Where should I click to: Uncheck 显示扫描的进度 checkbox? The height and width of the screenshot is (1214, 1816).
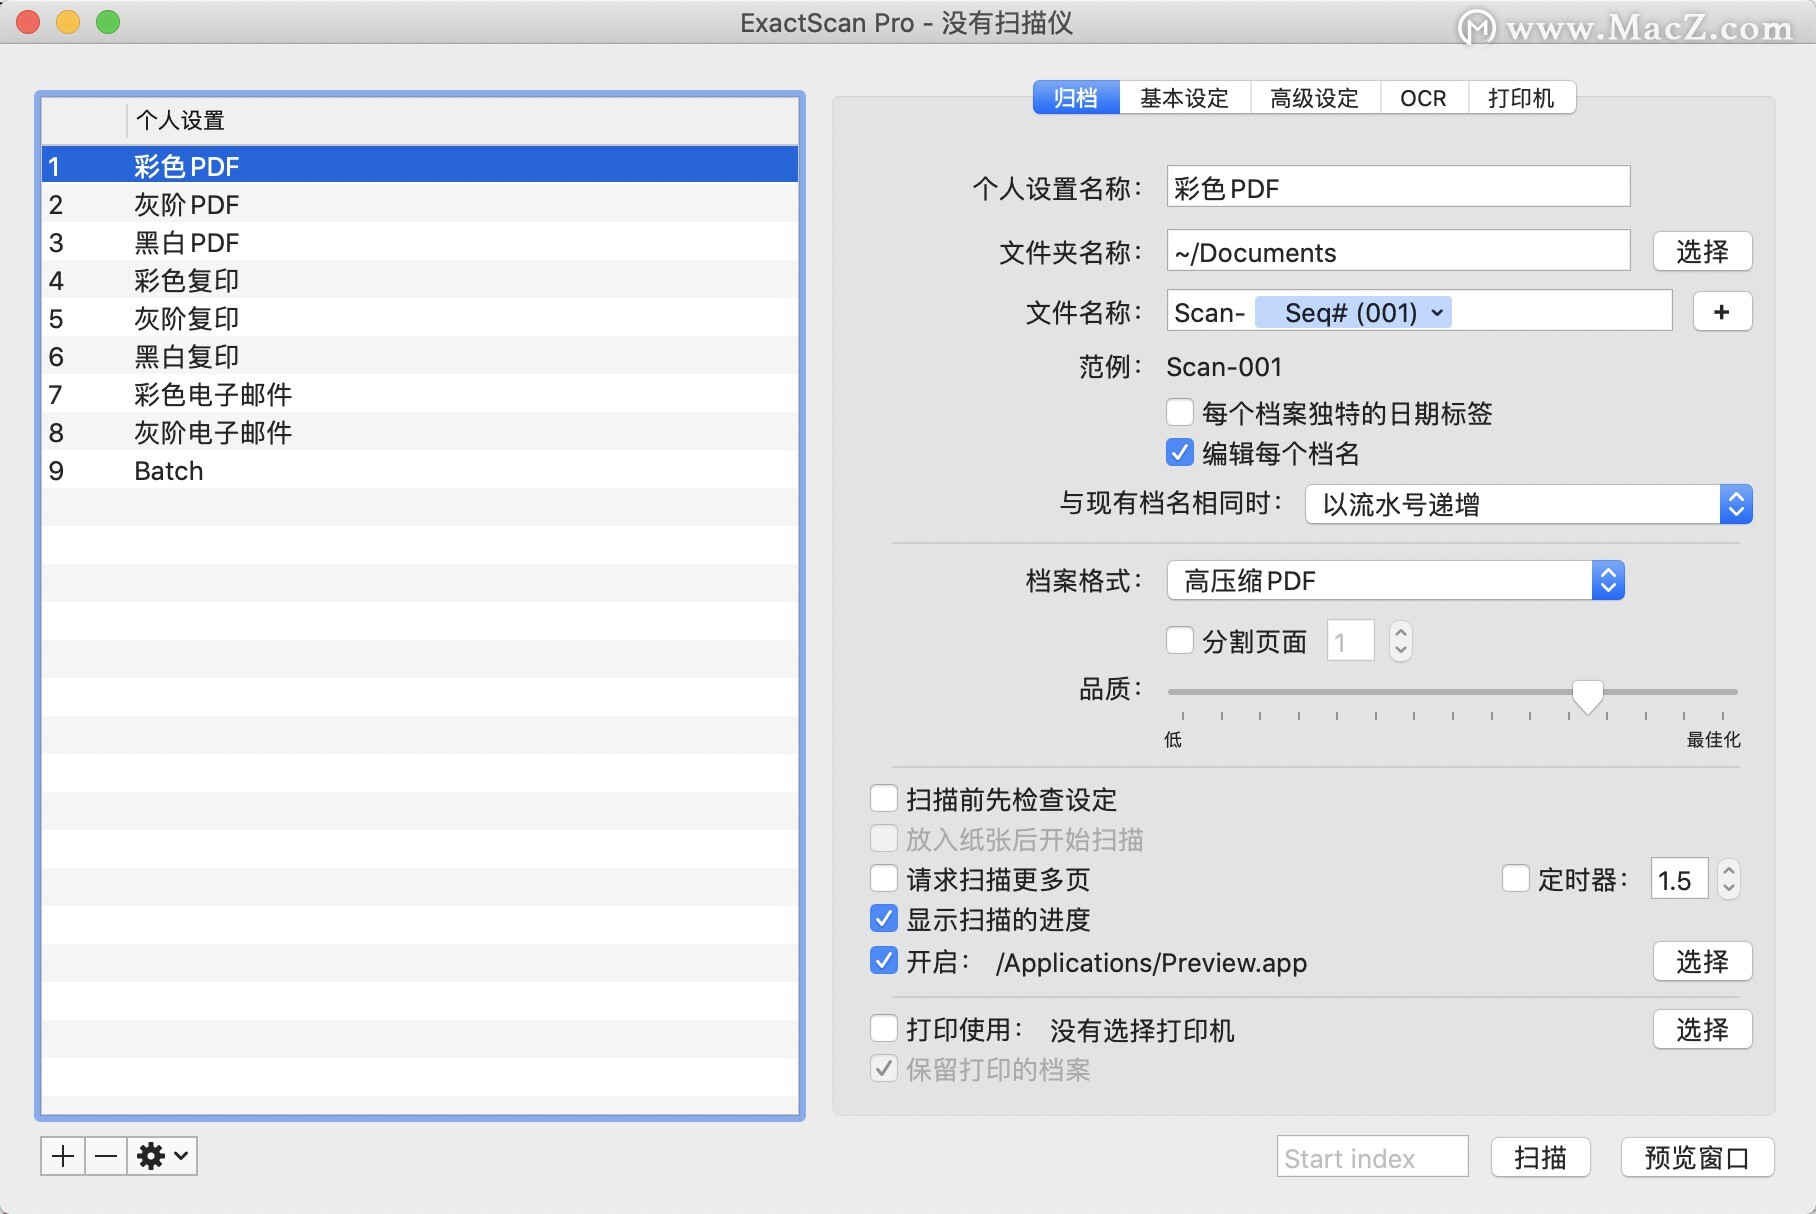click(x=884, y=918)
